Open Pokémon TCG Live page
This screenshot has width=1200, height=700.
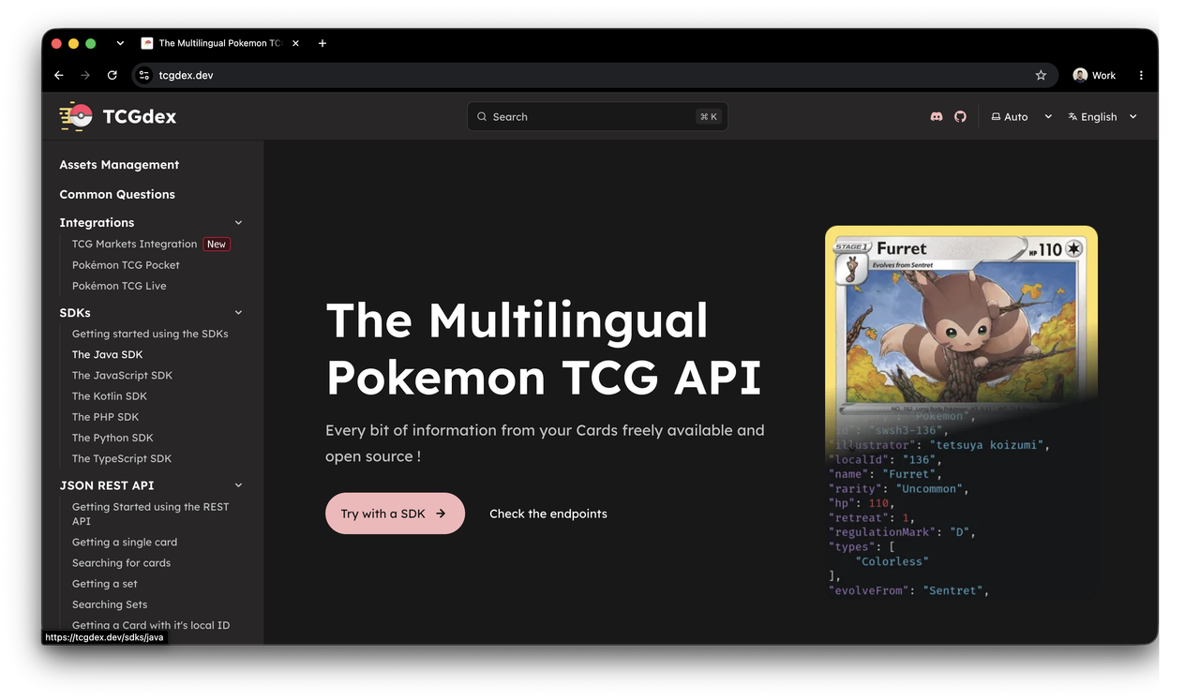coord(119,286)
